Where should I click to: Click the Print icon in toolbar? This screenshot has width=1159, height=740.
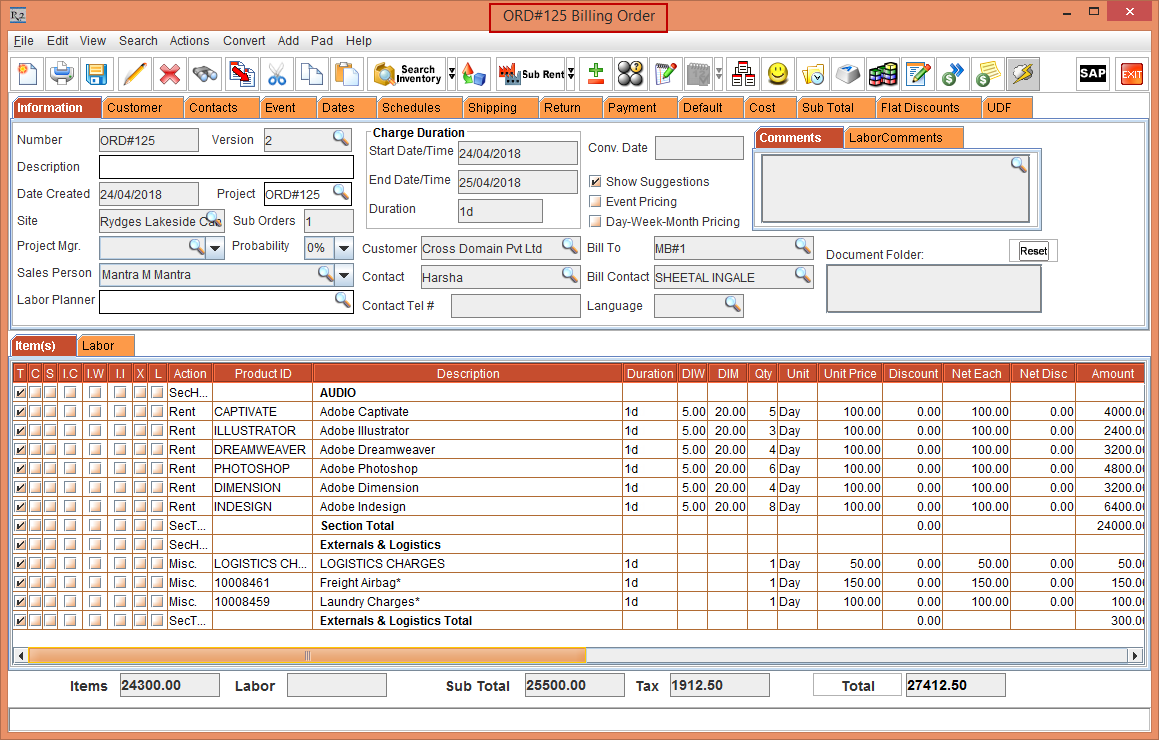pos(62,74)
